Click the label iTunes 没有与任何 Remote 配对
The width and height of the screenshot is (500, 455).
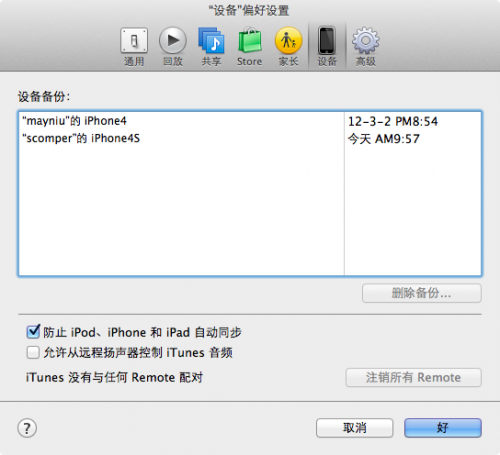point(114,378)
